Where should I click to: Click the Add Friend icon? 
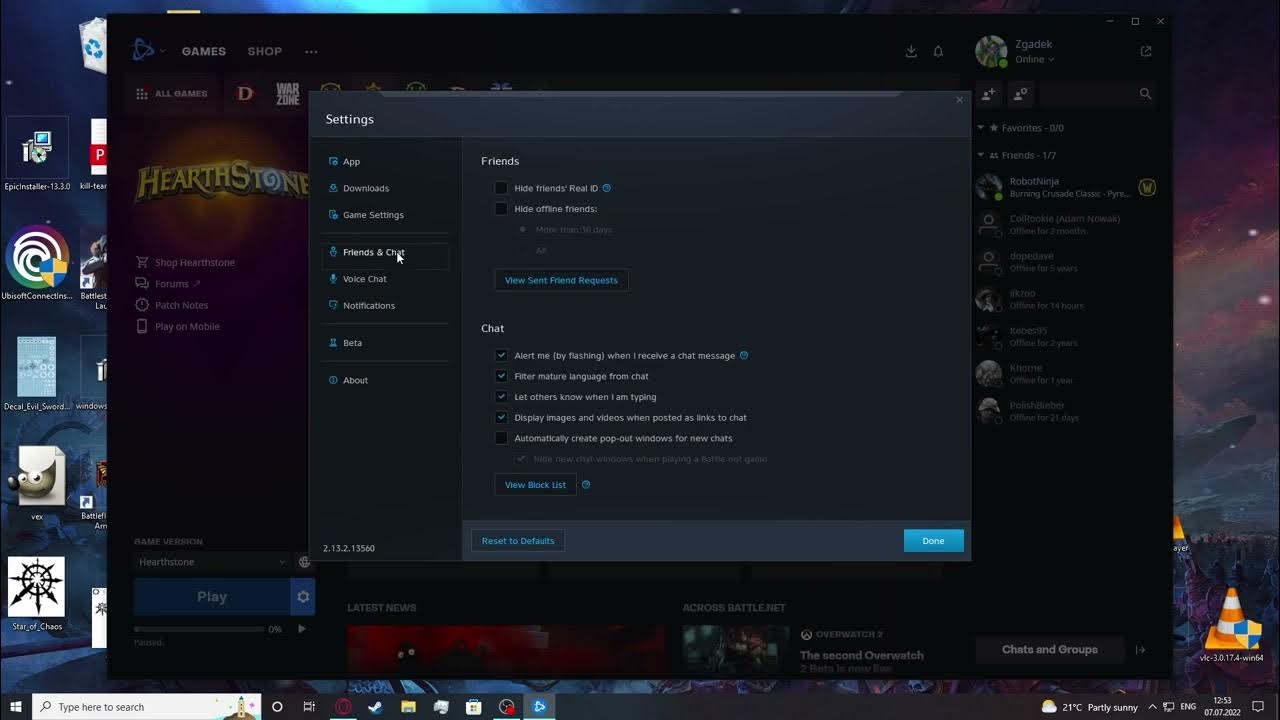pyautogui.click(x=989, y=94)
